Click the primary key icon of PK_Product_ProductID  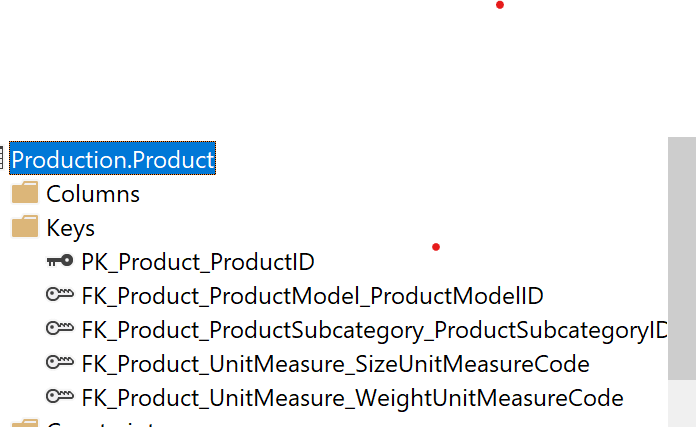[x=60, y=261]
